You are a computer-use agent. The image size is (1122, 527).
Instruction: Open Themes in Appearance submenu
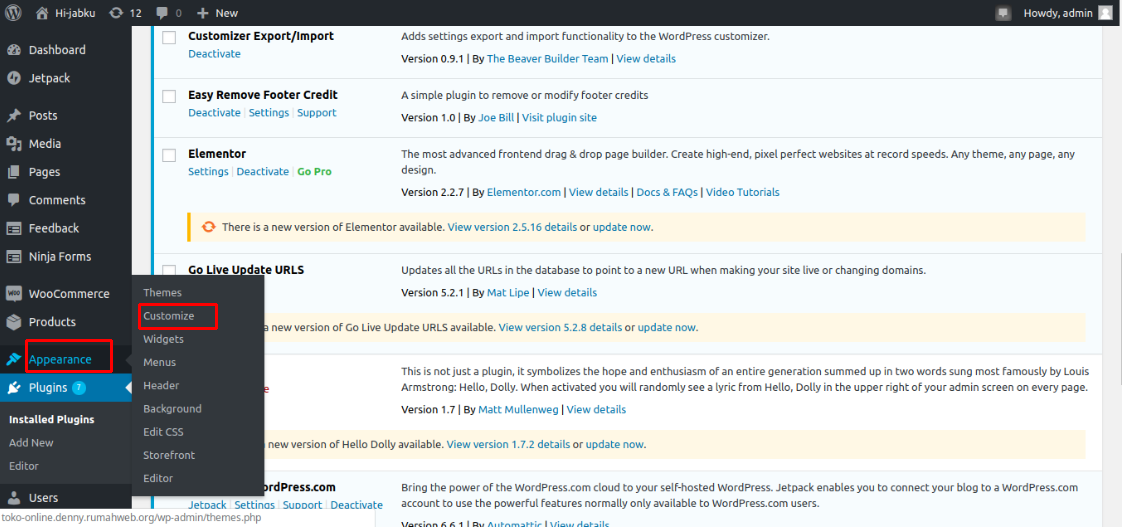coord(162,292)
